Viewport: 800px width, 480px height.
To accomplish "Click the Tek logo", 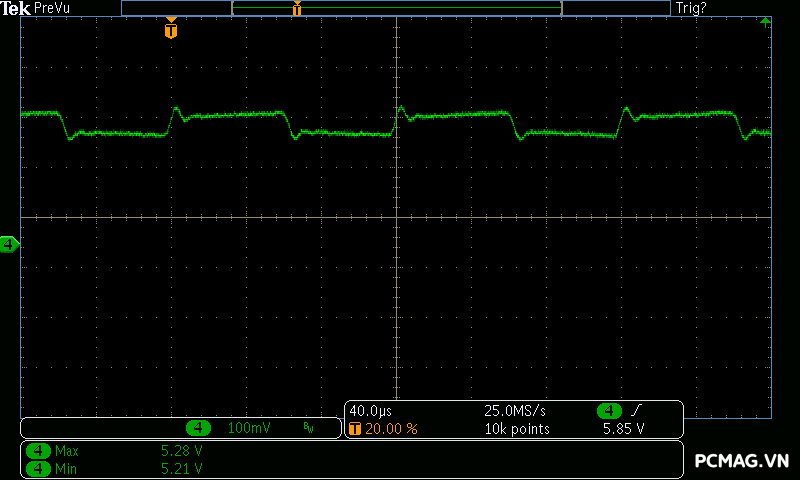I will 15,8.
